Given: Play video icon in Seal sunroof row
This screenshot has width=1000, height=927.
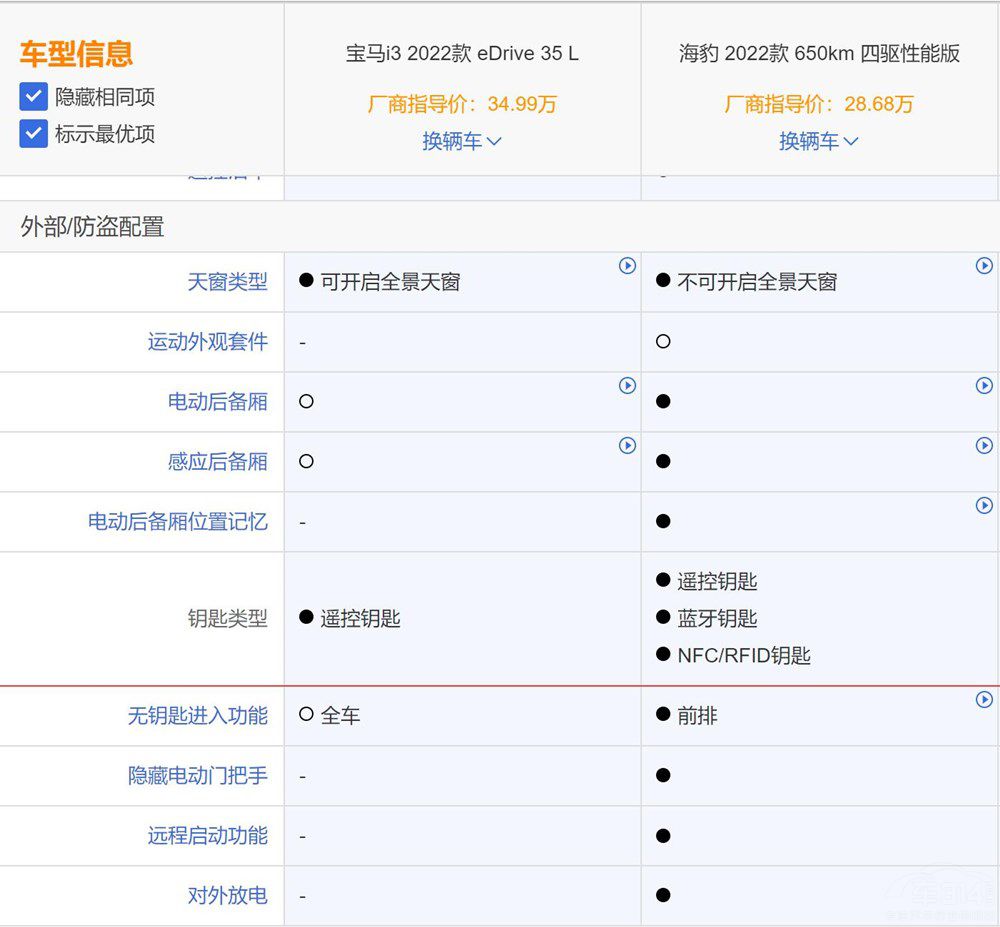Looking at the screenshot, I should tap(984, 266).
